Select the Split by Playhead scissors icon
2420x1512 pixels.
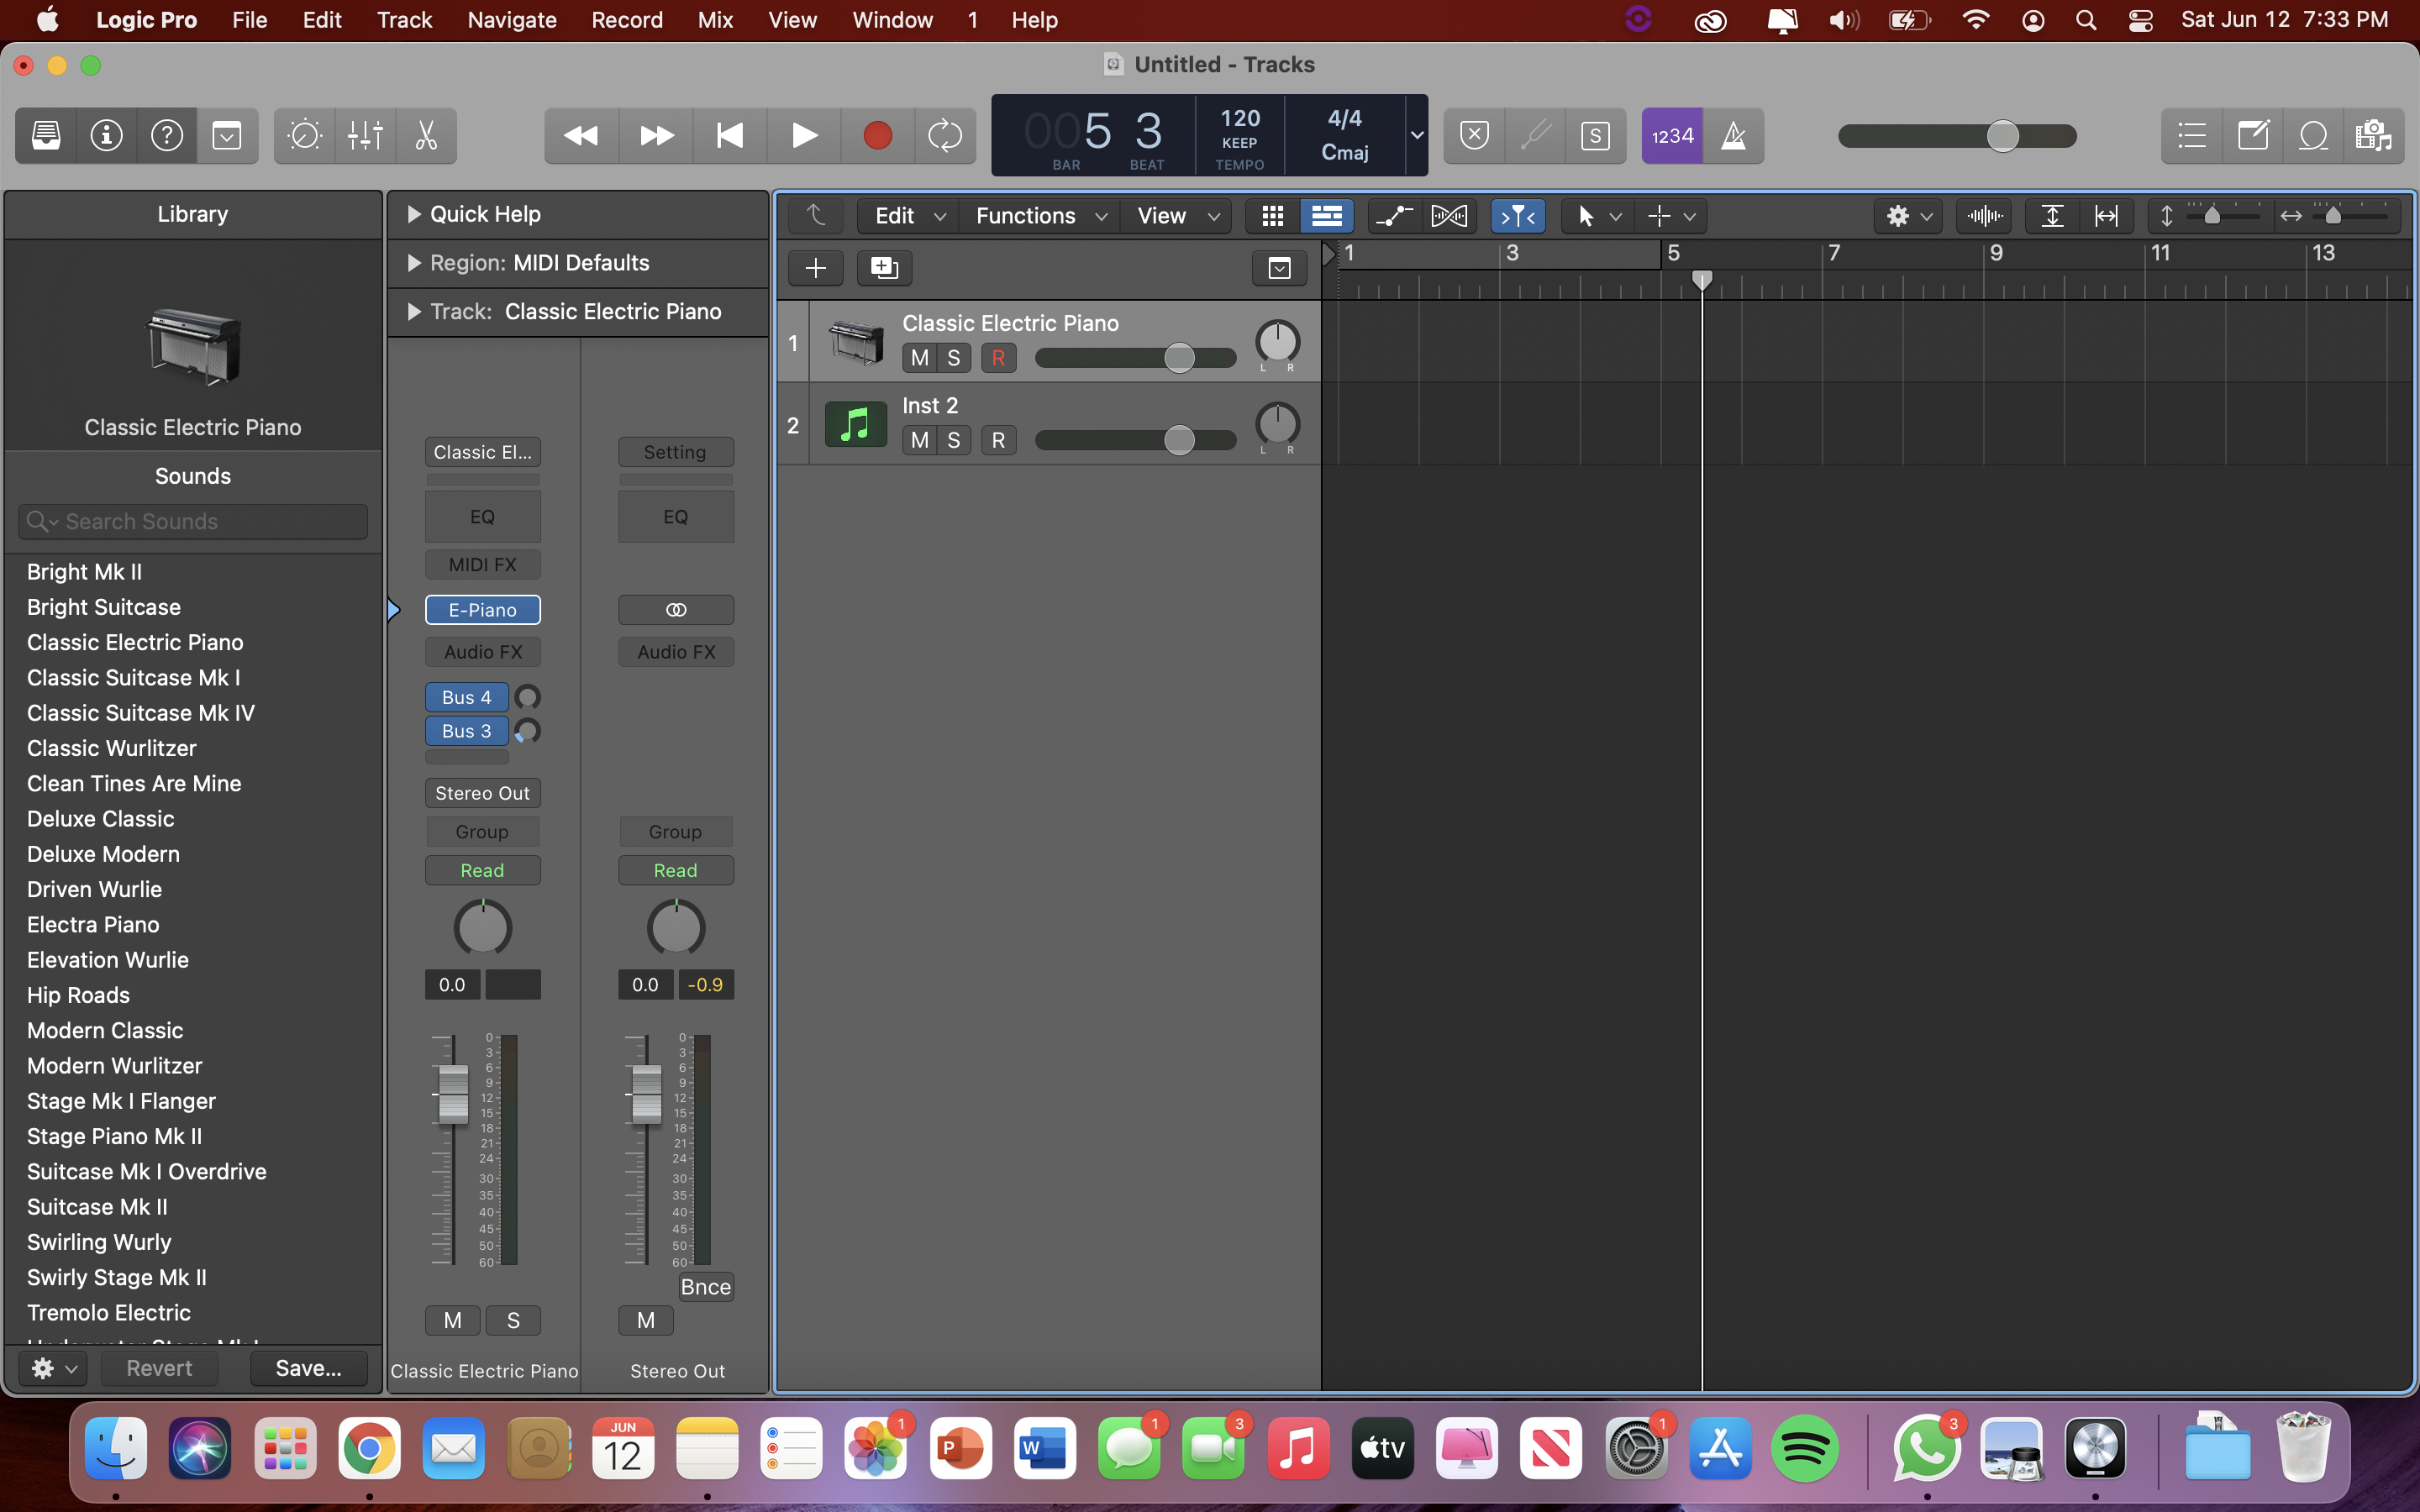click(426, 136)
